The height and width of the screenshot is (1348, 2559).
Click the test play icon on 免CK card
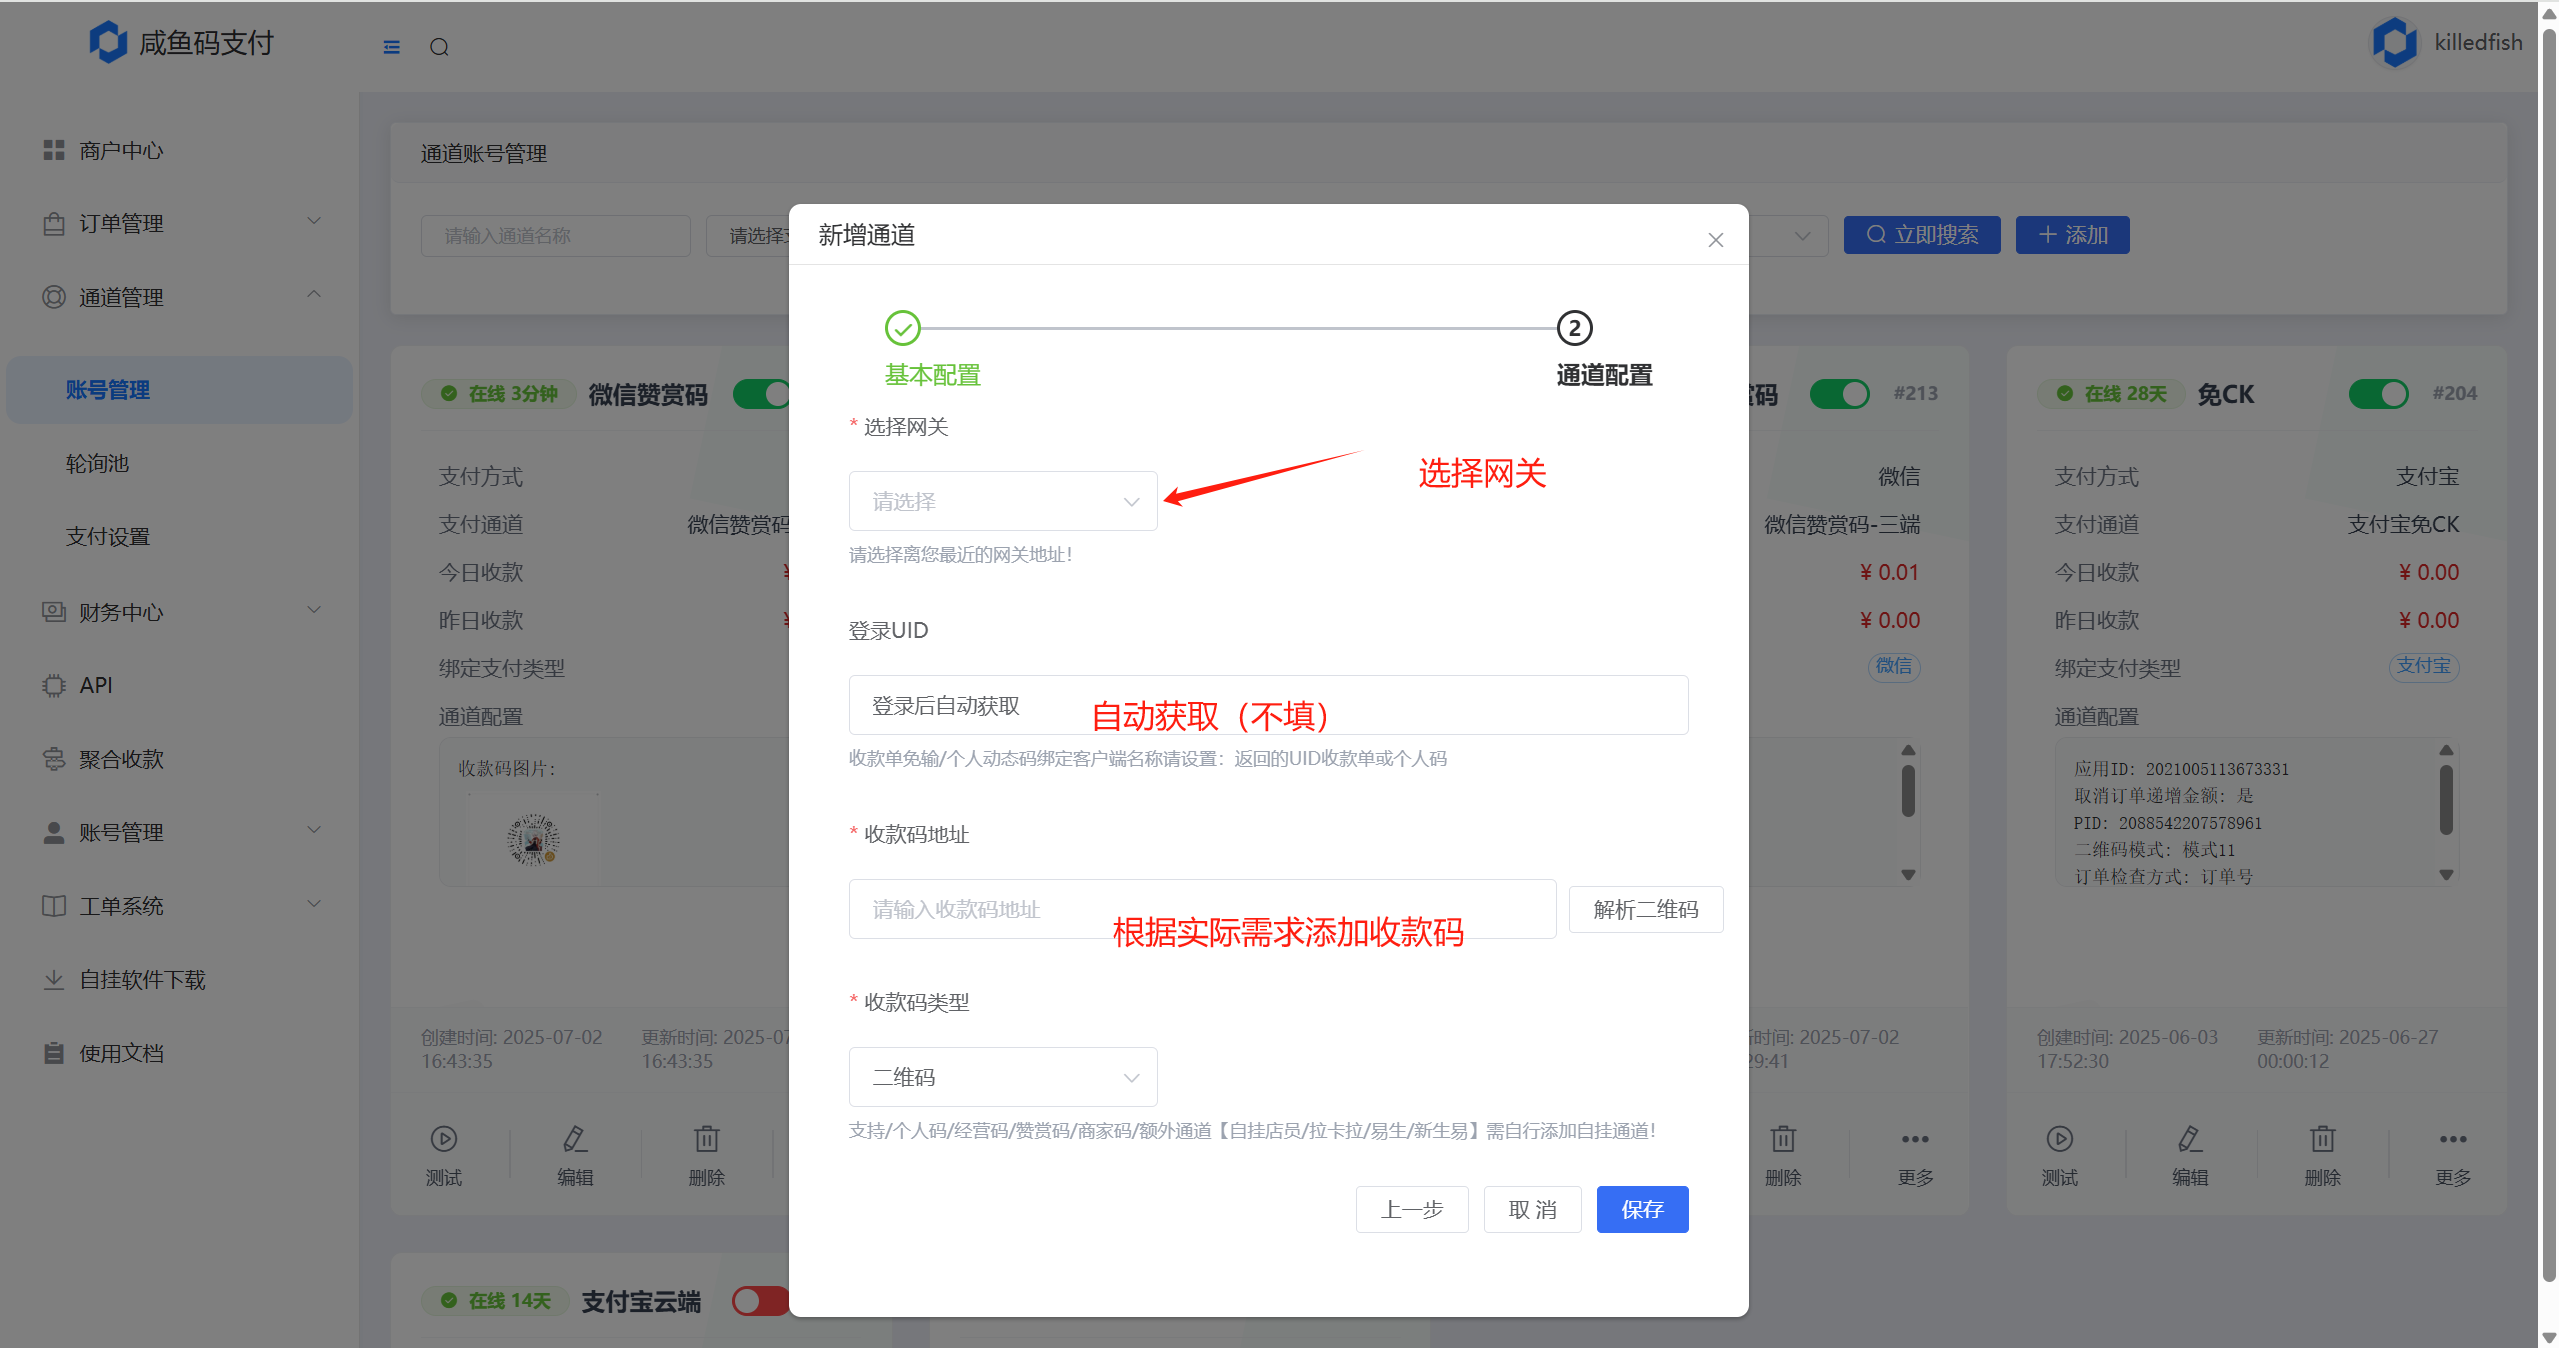pyautogui.click(x=2059, y=1139)
